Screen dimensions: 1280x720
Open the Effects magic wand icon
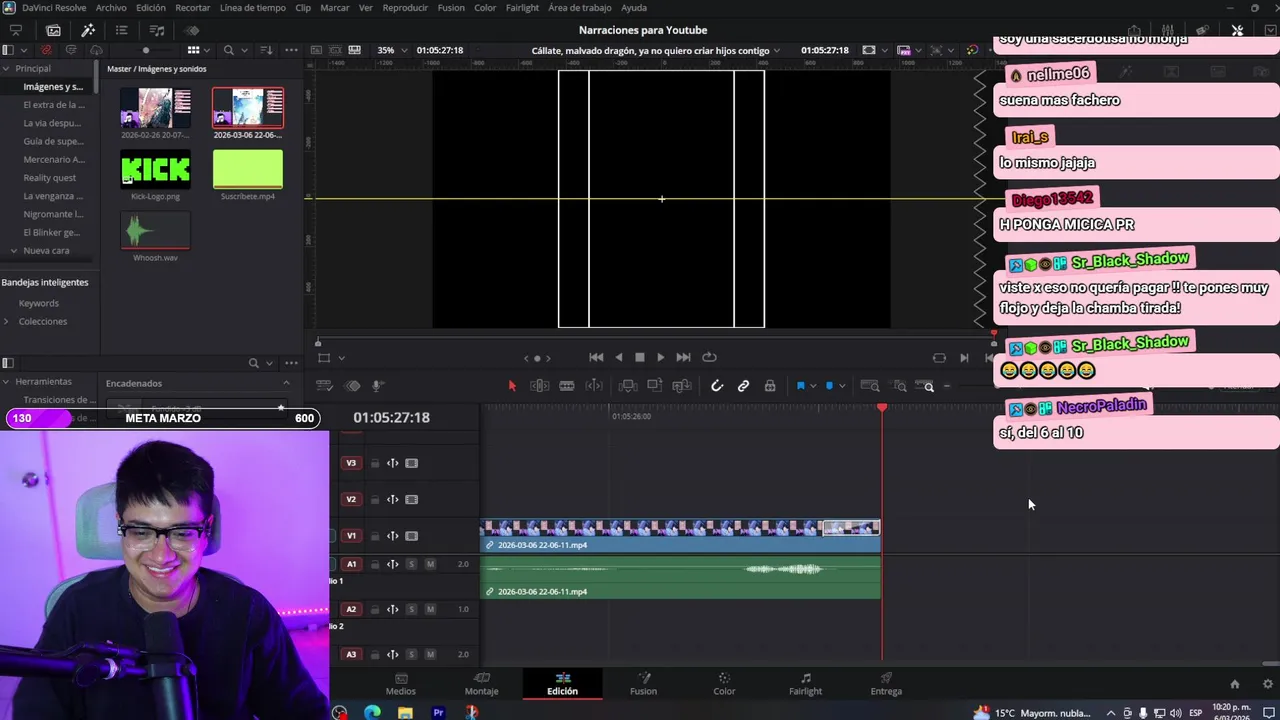point(88,30)
